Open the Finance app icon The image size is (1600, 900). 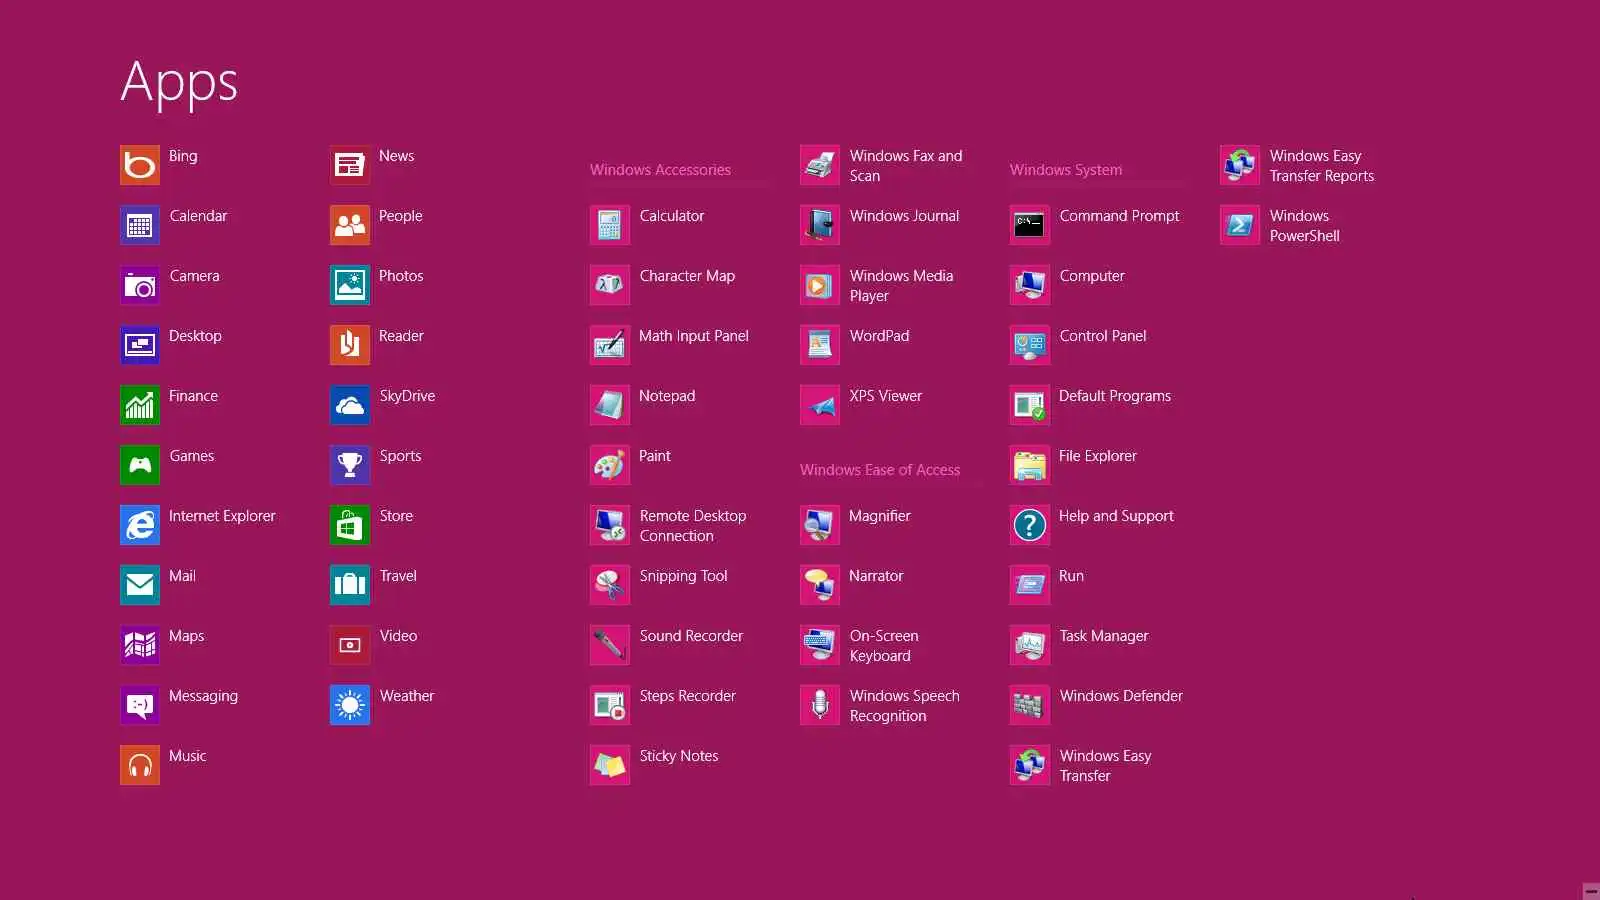point(140,405)
